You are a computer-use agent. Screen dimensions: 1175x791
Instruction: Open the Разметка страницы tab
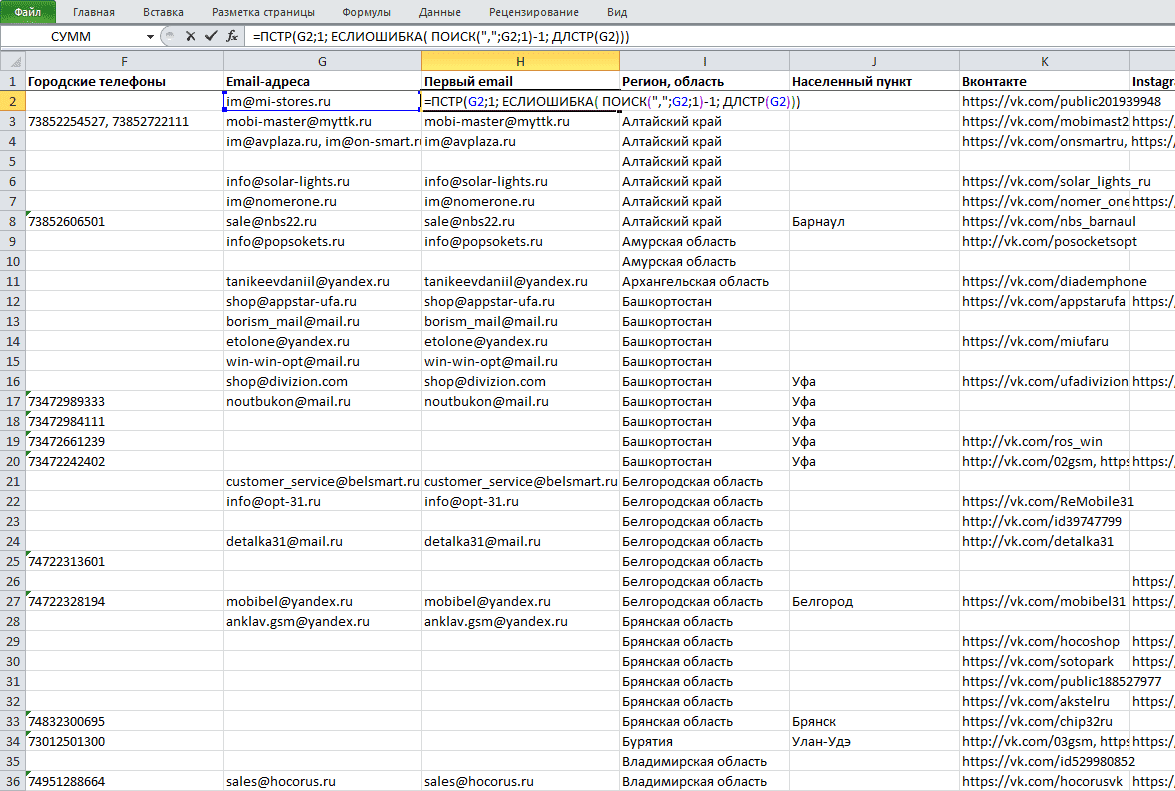[x=263, y=12]
